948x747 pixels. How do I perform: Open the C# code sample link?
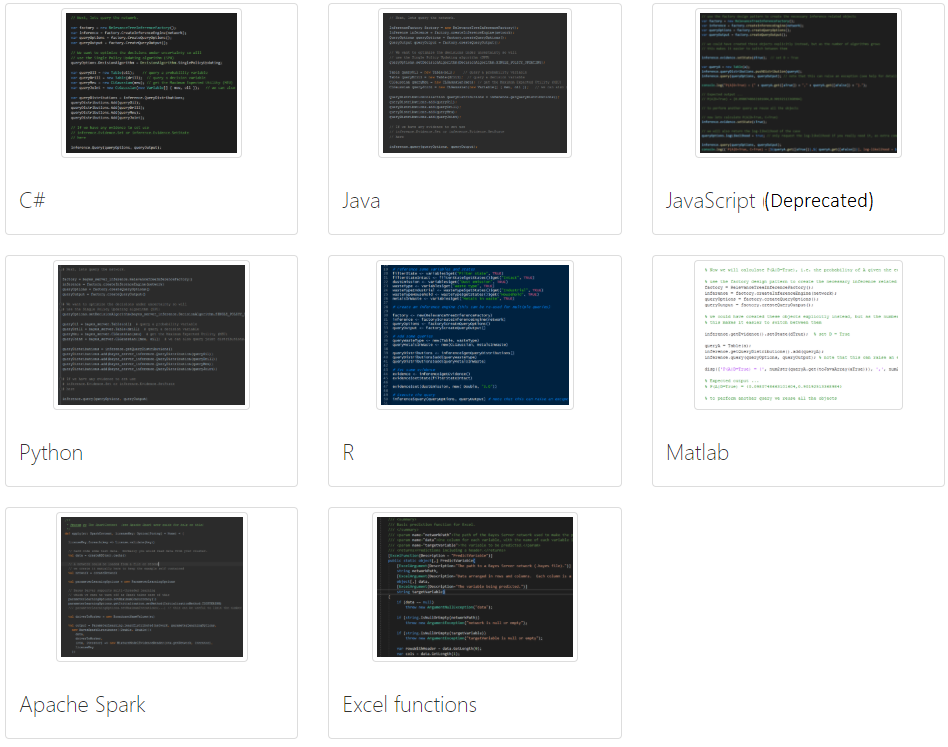(31, 200)
